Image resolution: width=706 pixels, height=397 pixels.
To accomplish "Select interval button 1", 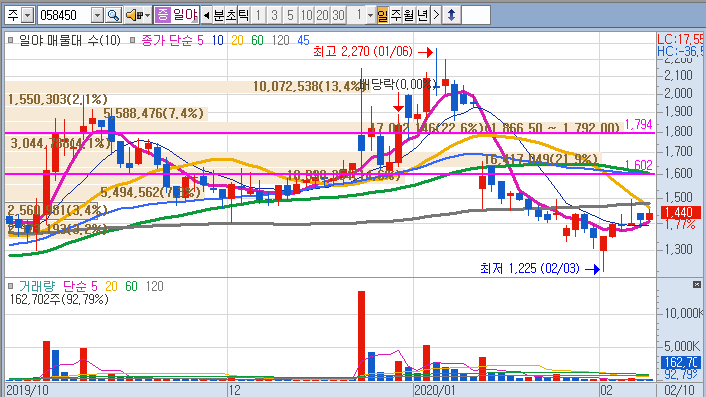I will (258, 15).
